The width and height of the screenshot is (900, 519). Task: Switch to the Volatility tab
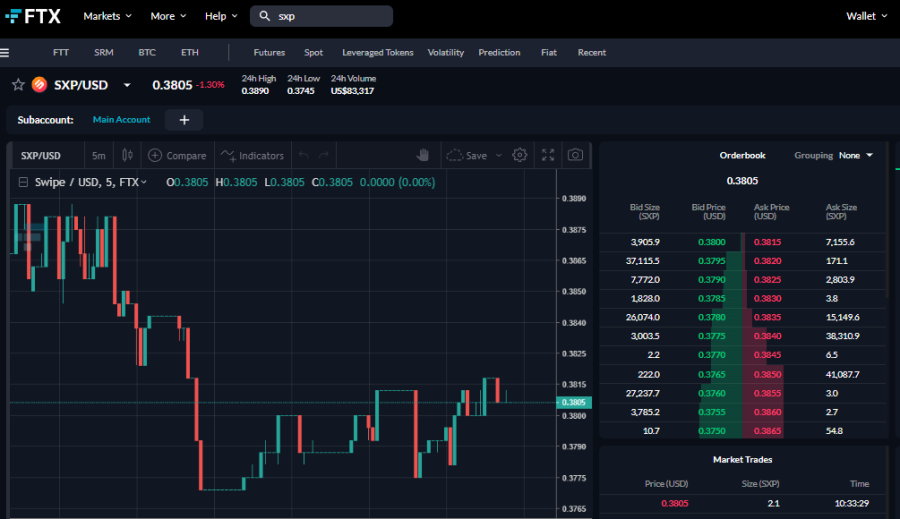[x=445, y=52]
